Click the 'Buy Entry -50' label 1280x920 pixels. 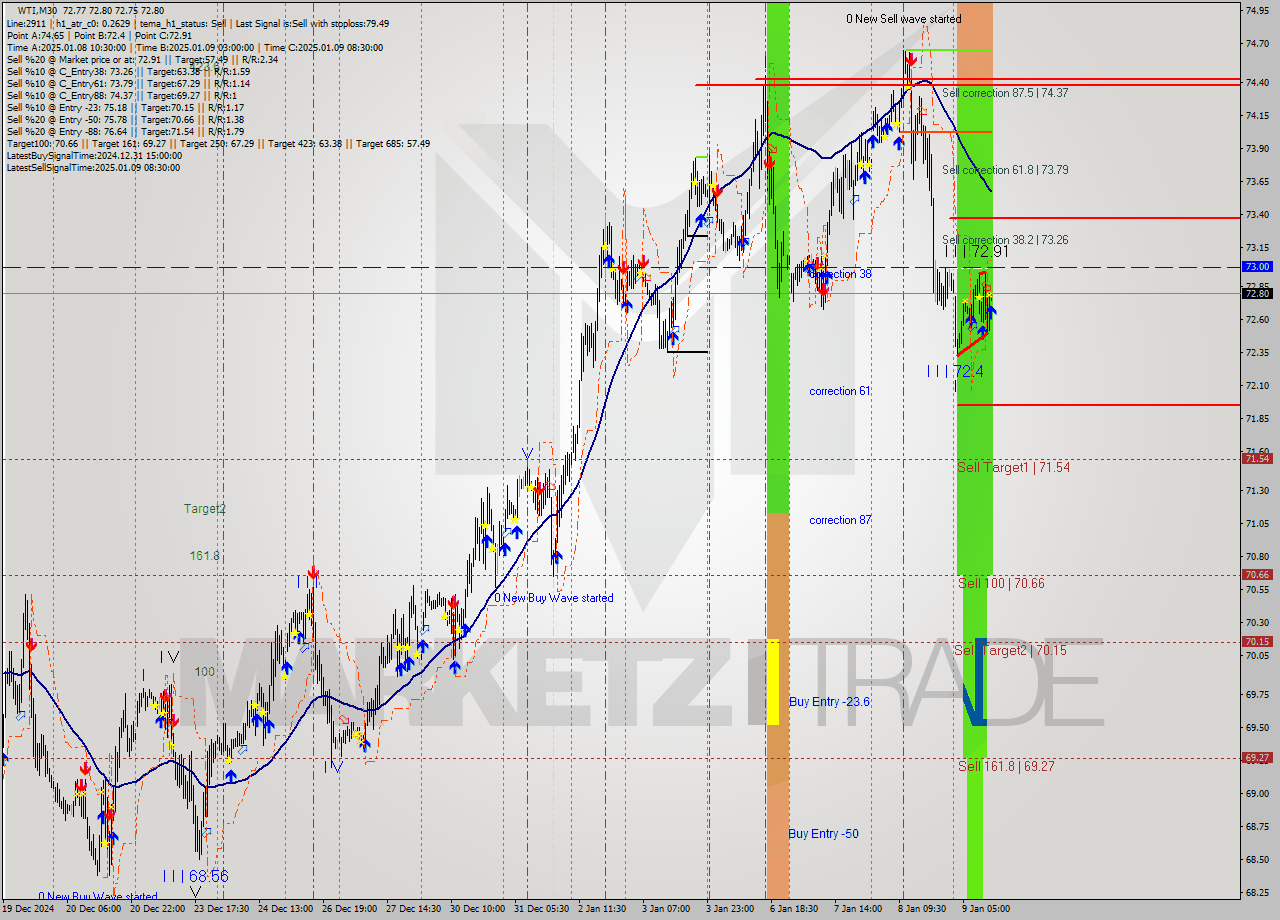[x=823, y=834]
